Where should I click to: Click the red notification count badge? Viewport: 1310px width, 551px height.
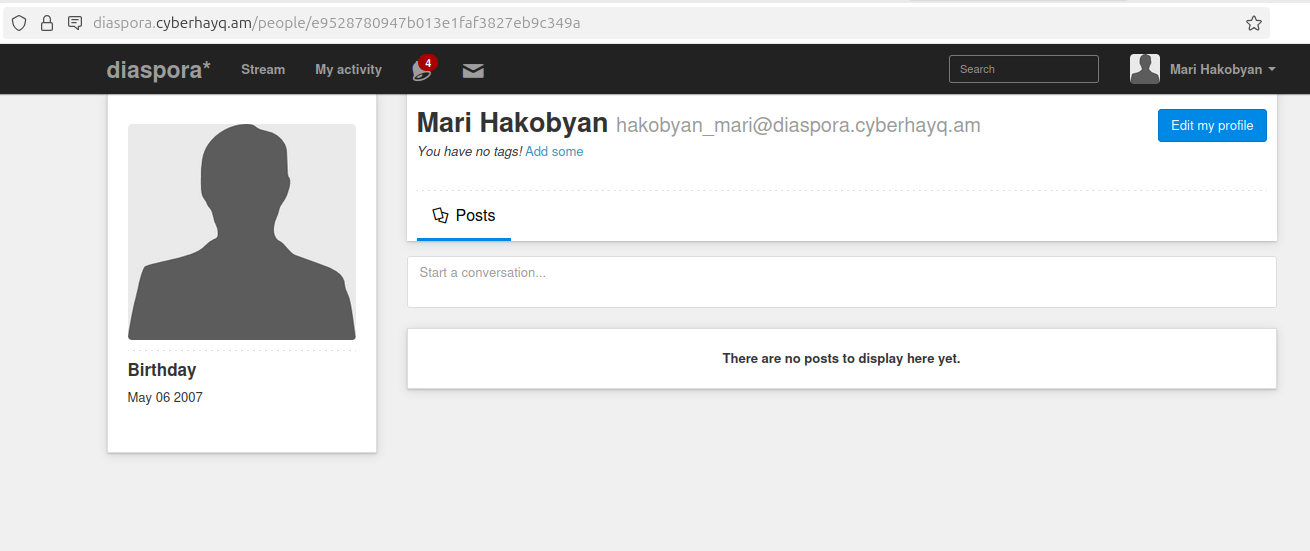coord(428,62)
